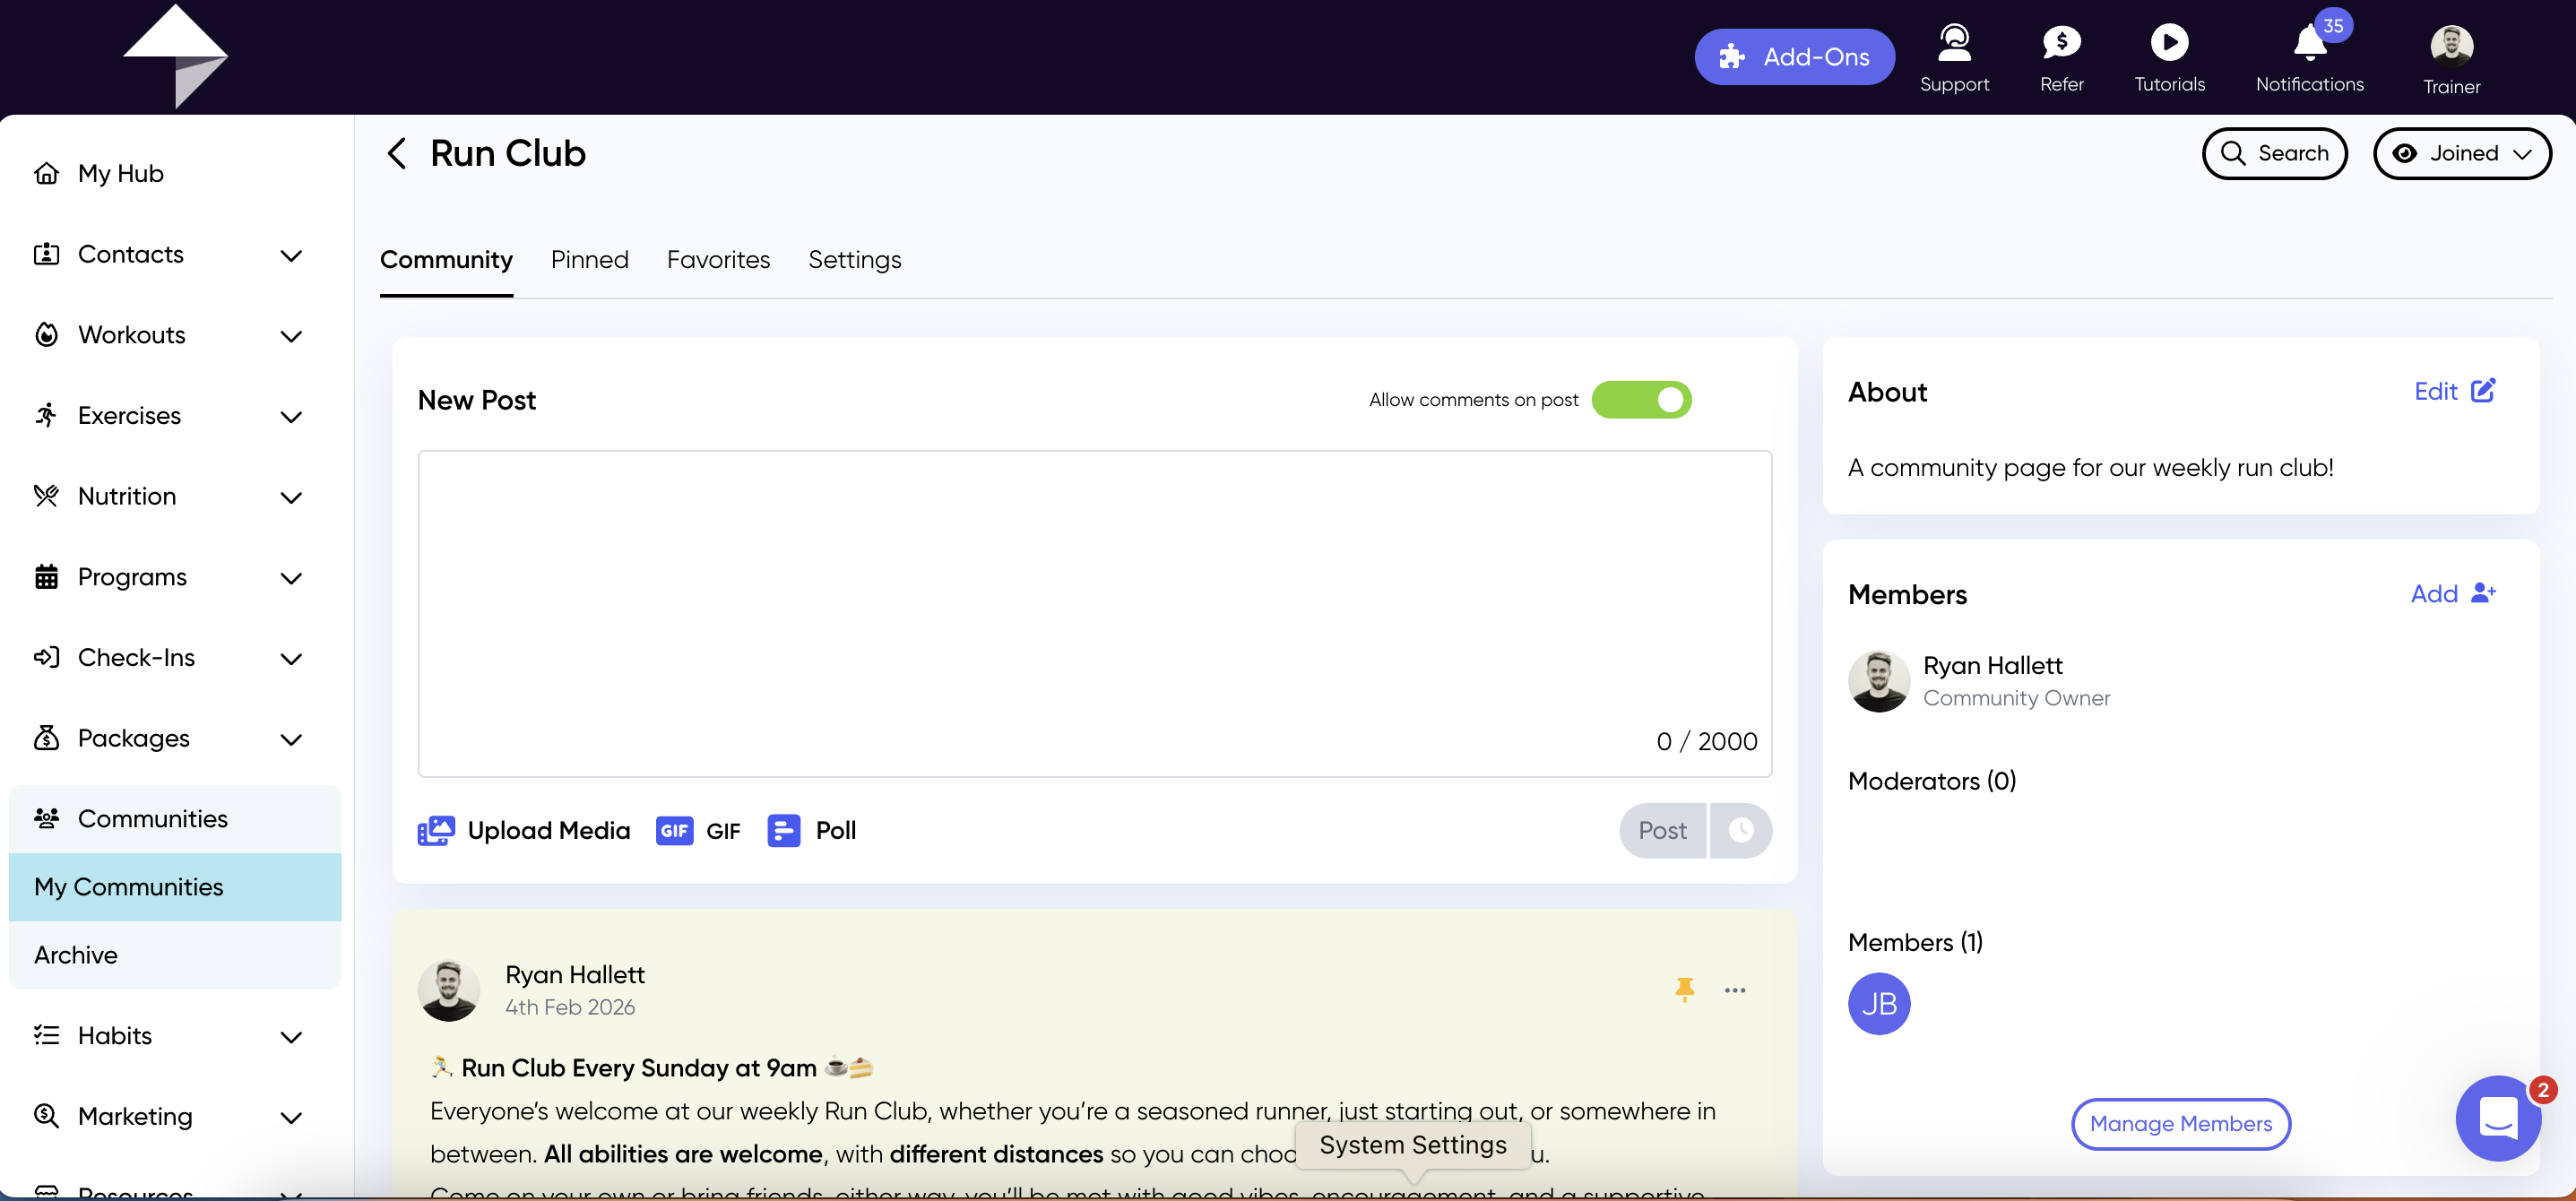
Task: Schedule the post with the clock icon
Action: [x=1741, y=831]
